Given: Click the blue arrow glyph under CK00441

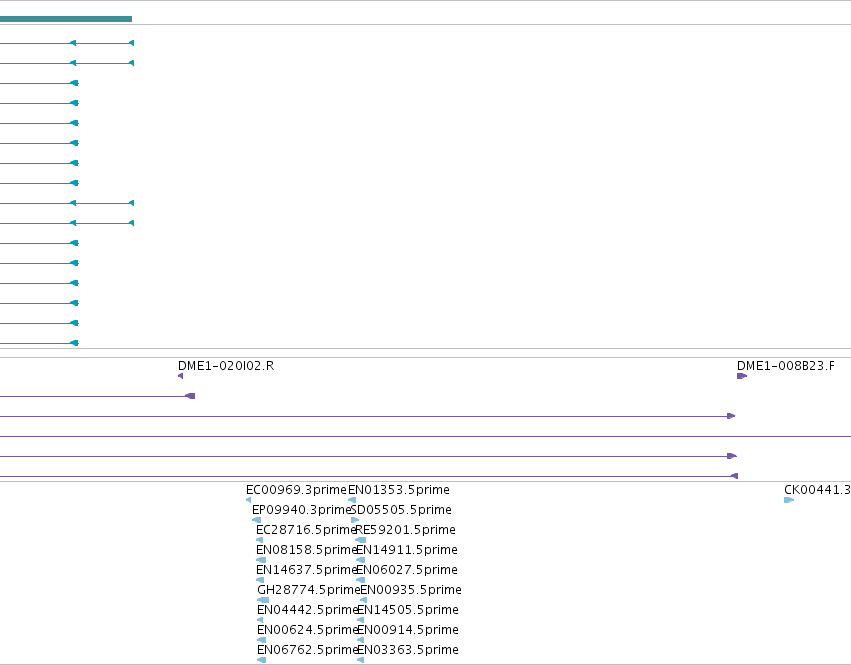Looking at the screenshot, I should click(x=789, y=500).
